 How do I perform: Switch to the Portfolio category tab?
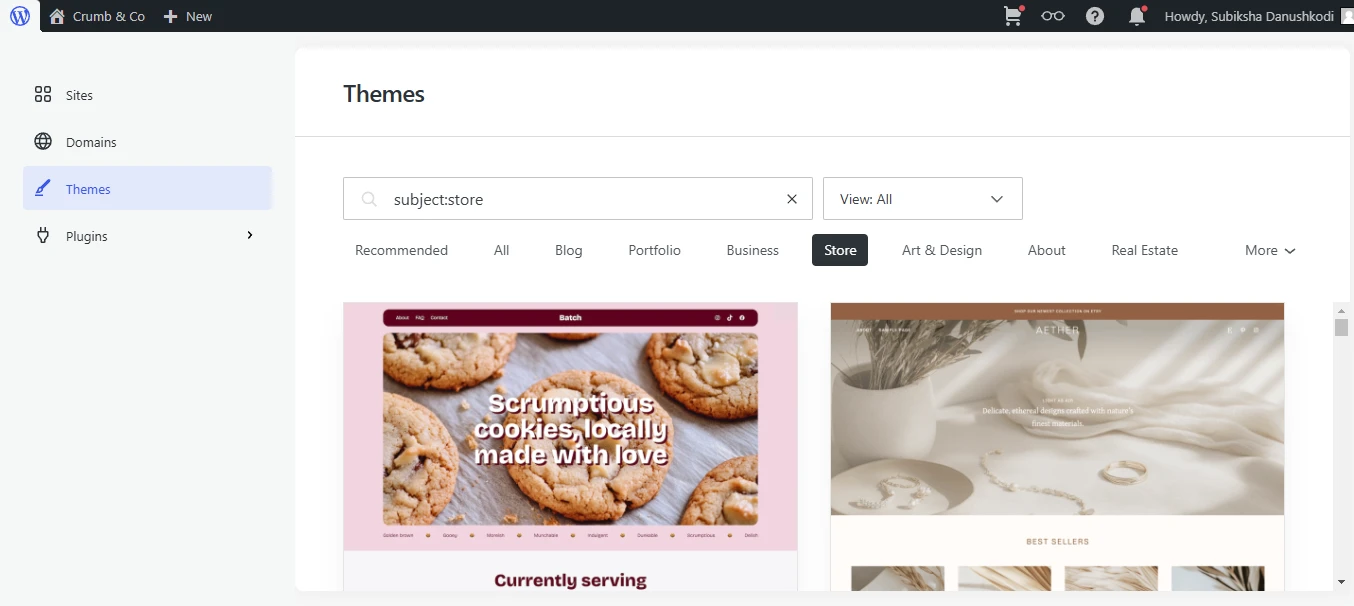[x=654, y=250]
